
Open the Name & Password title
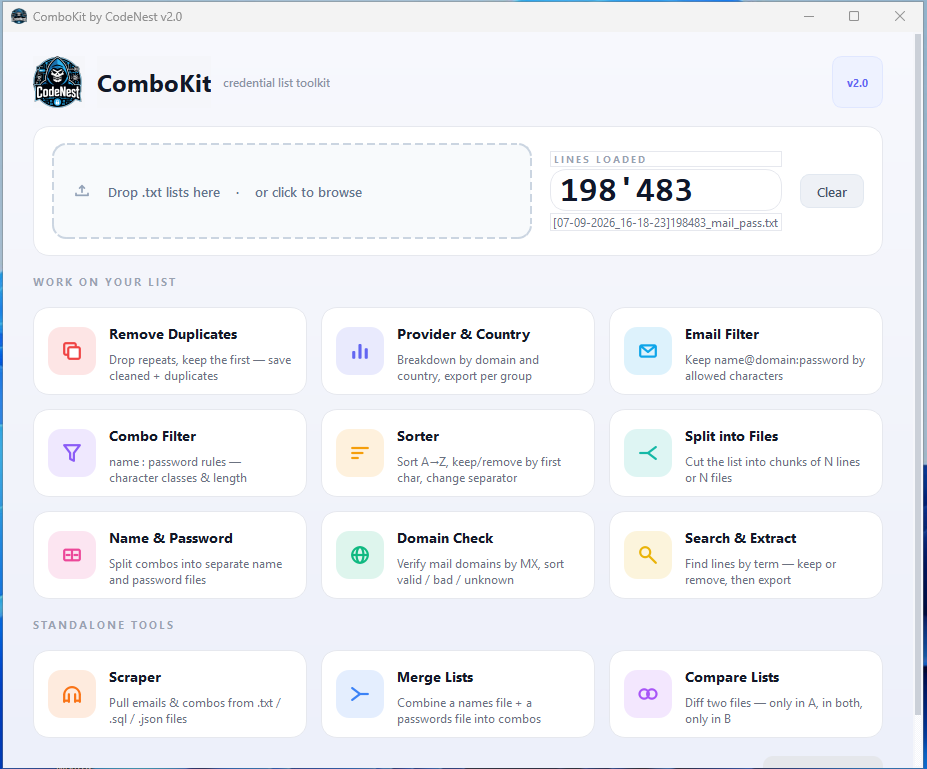click(x=171, y=538)
